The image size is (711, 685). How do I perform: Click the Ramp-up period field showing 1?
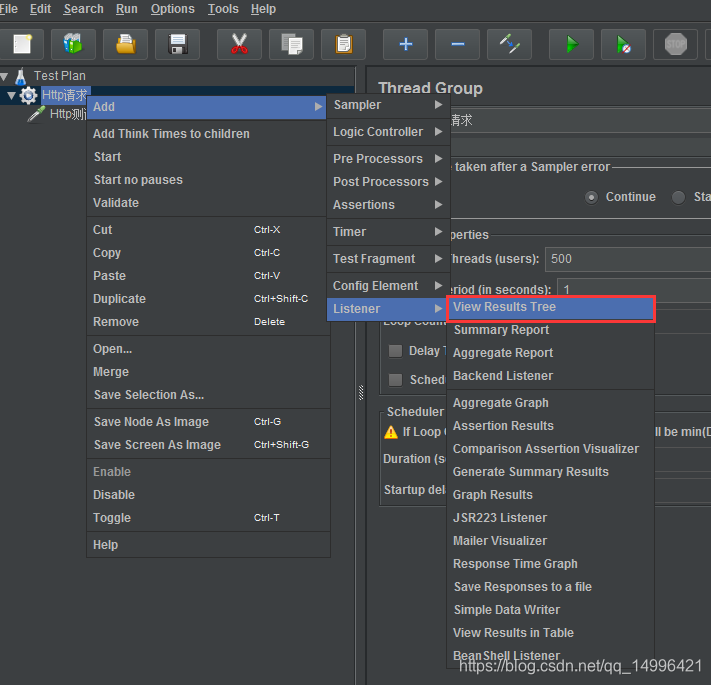tap(634, 289)
